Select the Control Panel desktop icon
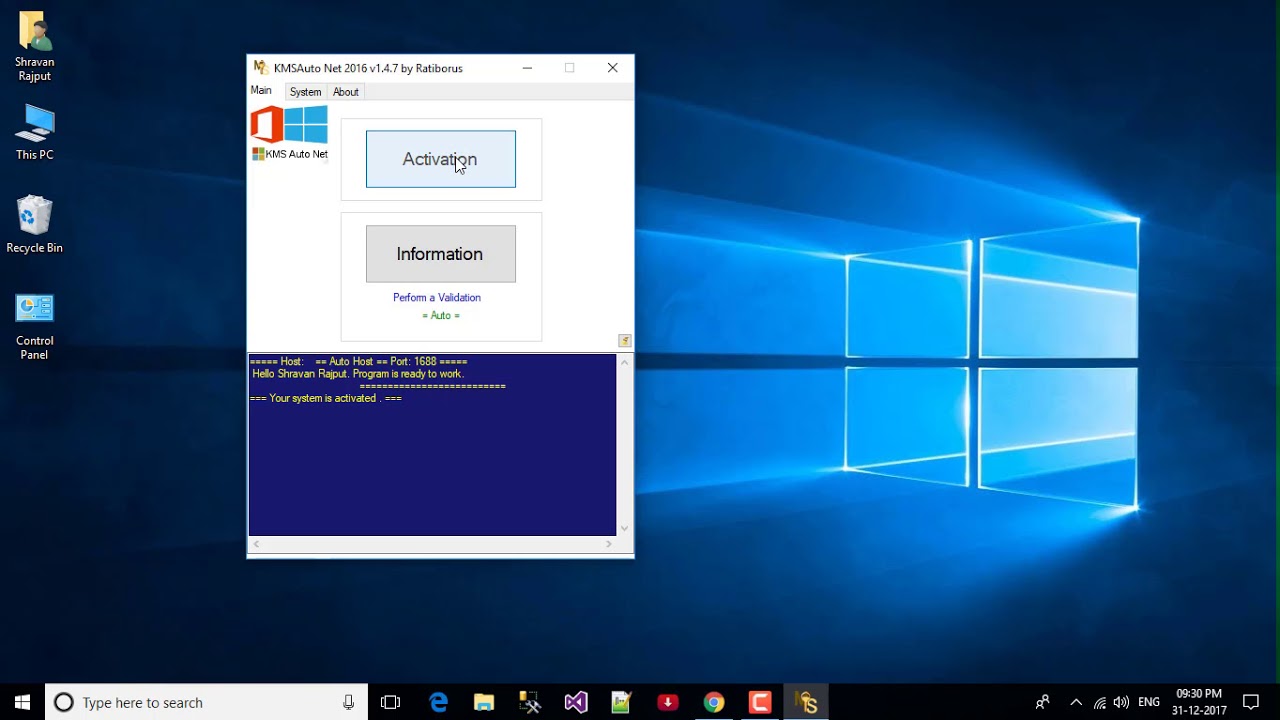 click(x=35, y=327)
